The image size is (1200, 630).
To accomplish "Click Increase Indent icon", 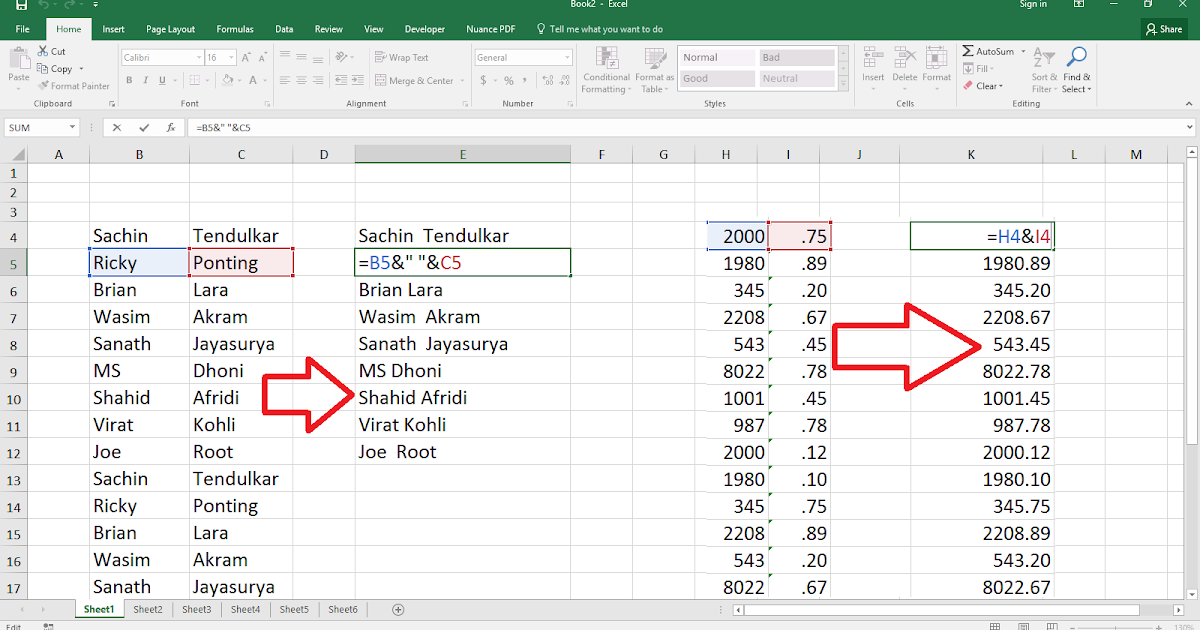I will 357,80.
